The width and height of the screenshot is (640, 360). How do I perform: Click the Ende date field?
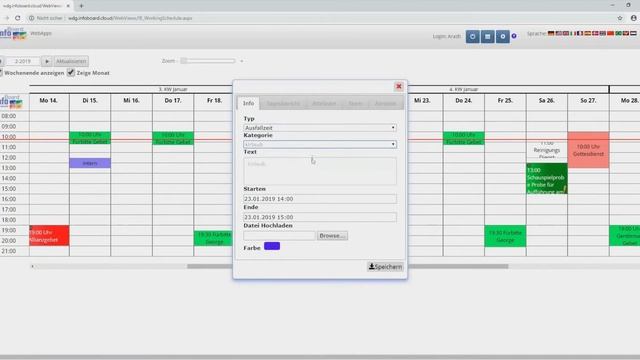(x=320, y=217)
